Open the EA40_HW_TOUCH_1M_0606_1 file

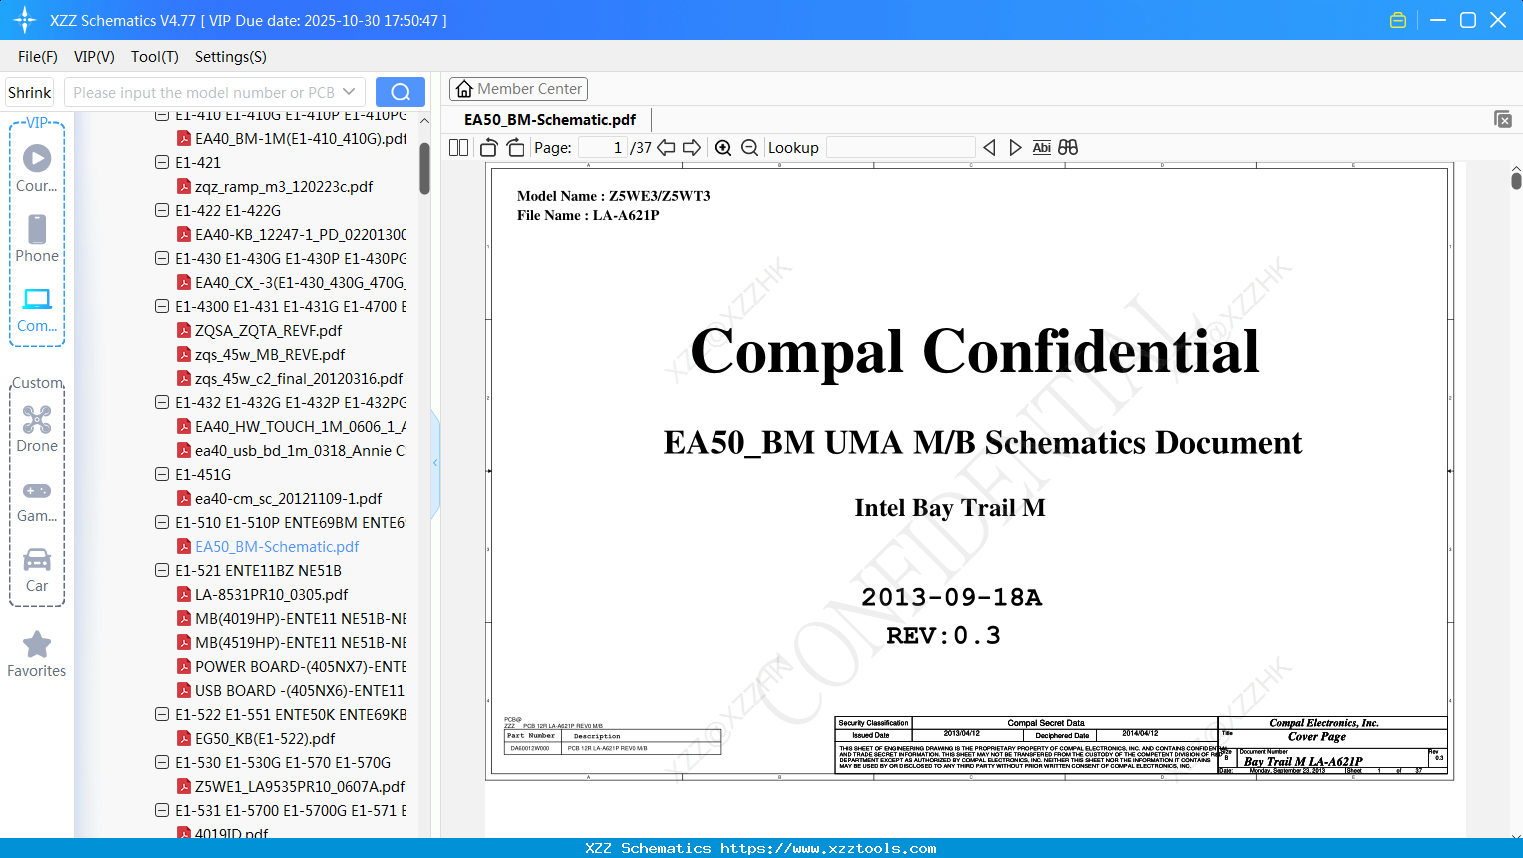coord(300,426)
